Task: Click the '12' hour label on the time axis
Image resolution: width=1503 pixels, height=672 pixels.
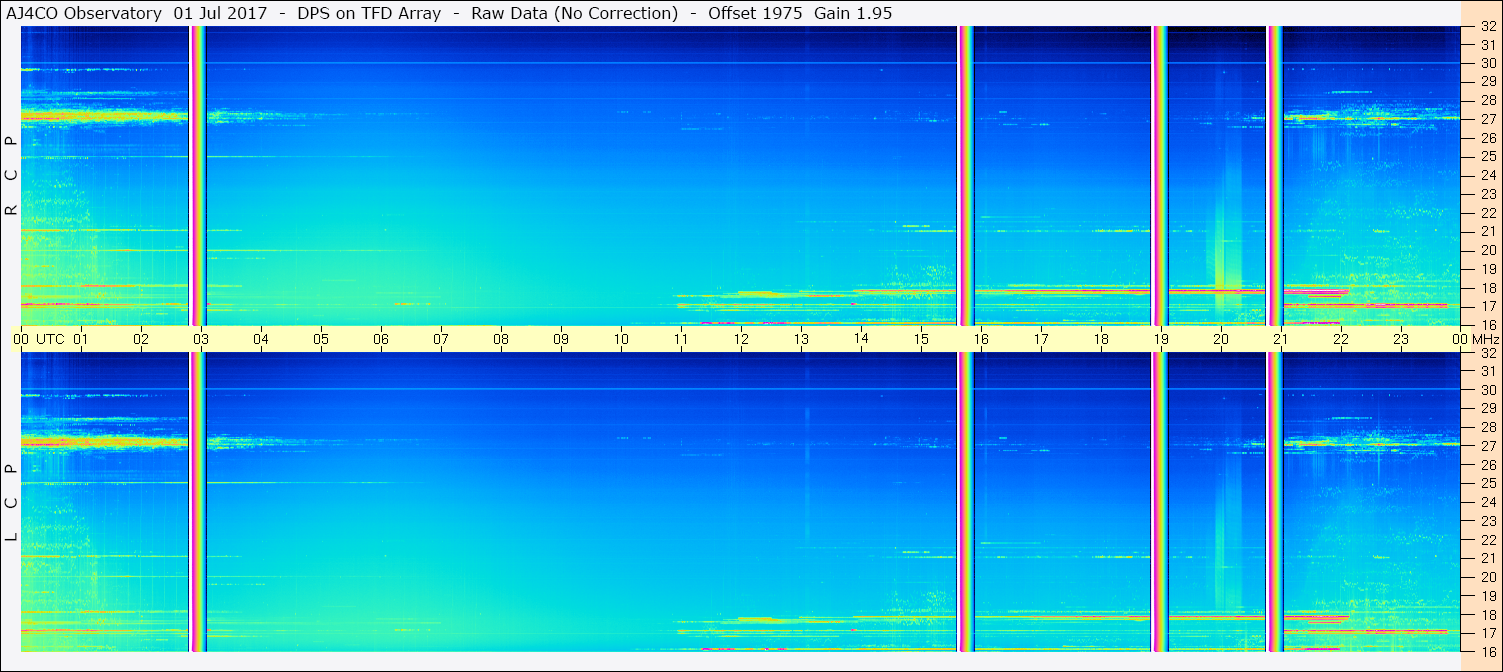Action: pyautogui.click(x=741, y=339)
